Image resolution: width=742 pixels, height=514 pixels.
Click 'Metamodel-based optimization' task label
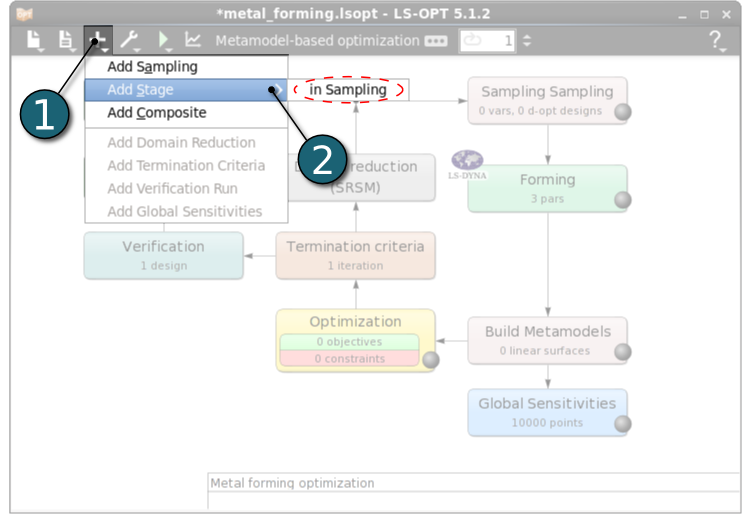(x=318, y=41)
